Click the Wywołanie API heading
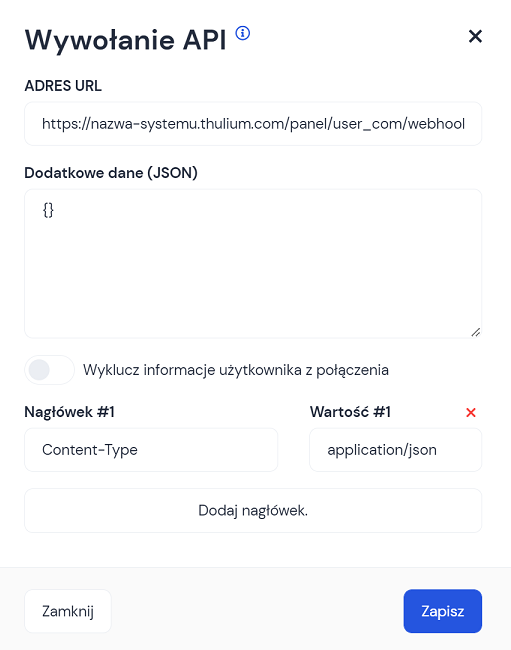 click(126, 40)
